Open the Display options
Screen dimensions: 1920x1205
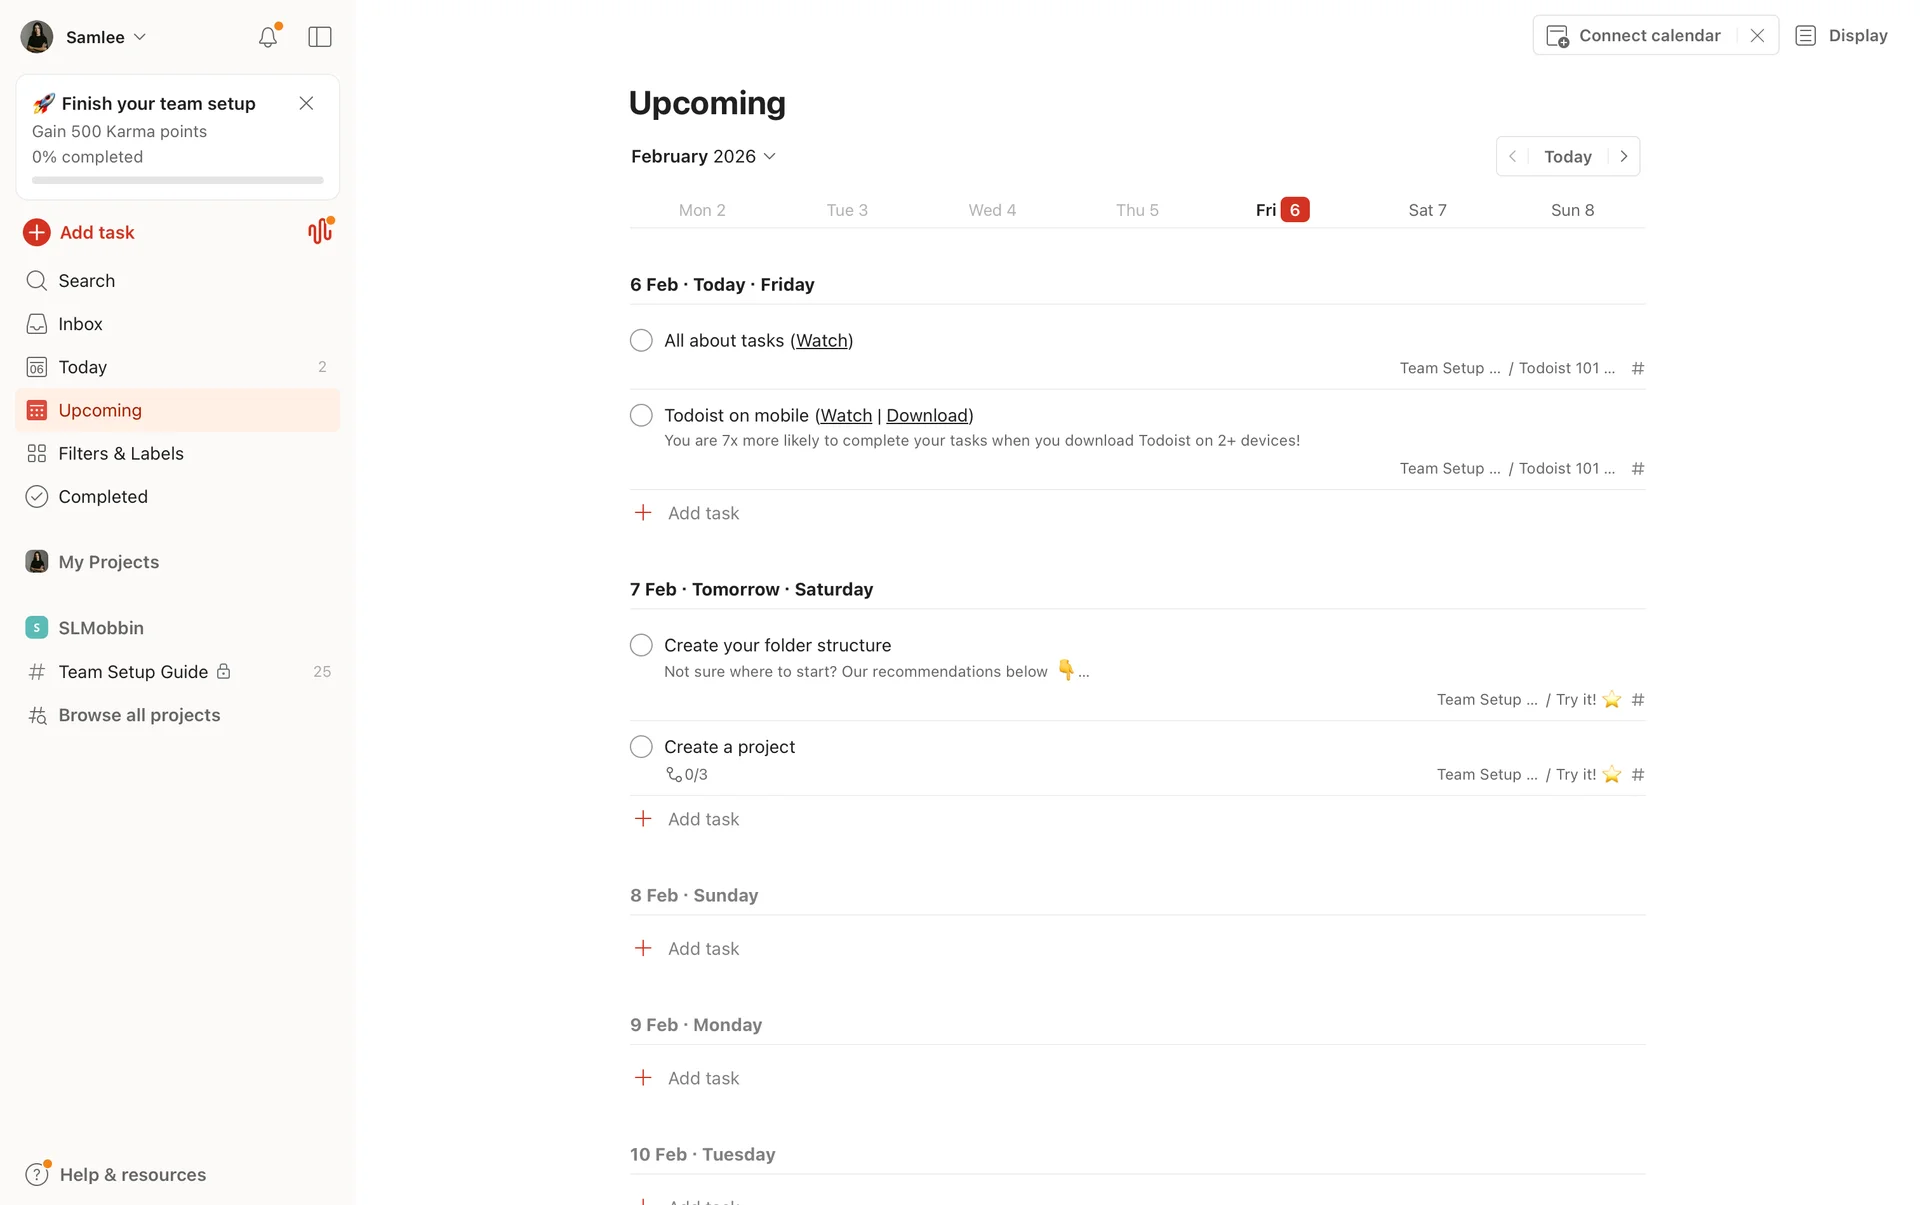point(1842,36)
